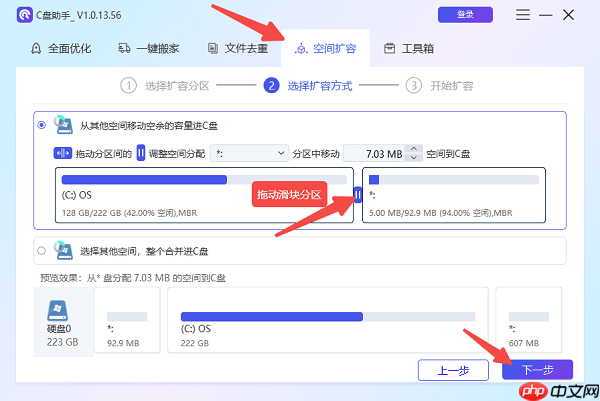Switch to the 一键搬家 tab
Screen dimensions: 600x401
click(149, 49)
